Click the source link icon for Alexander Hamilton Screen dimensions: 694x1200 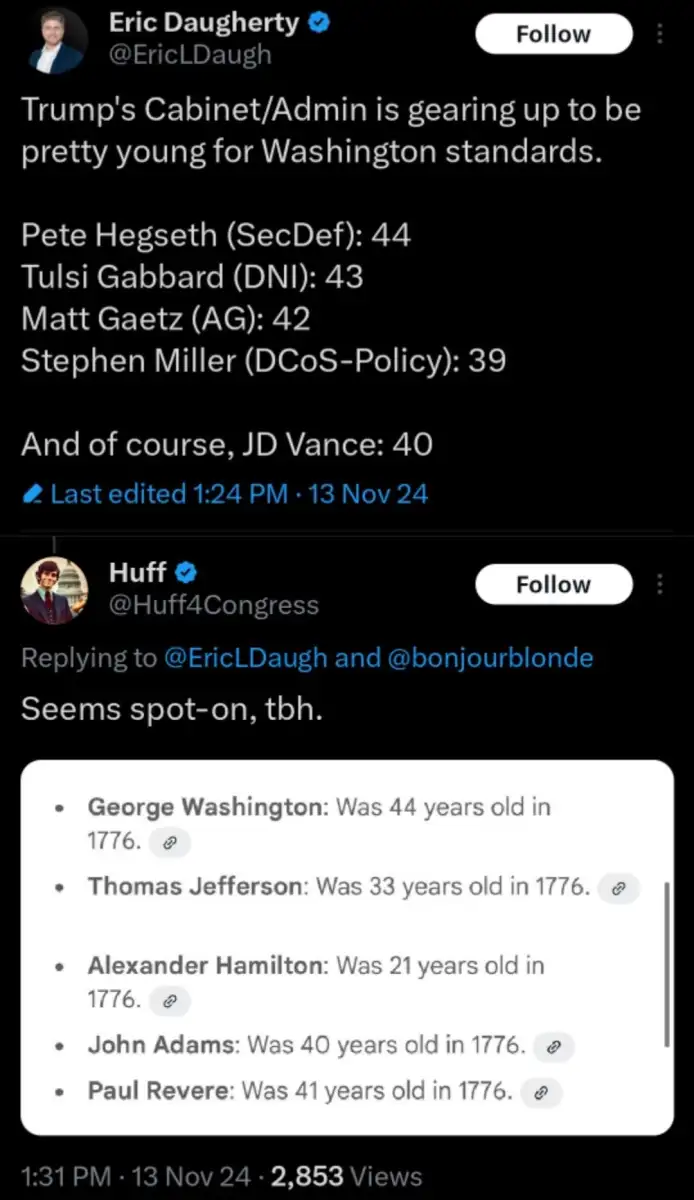tap(169, 1000)
